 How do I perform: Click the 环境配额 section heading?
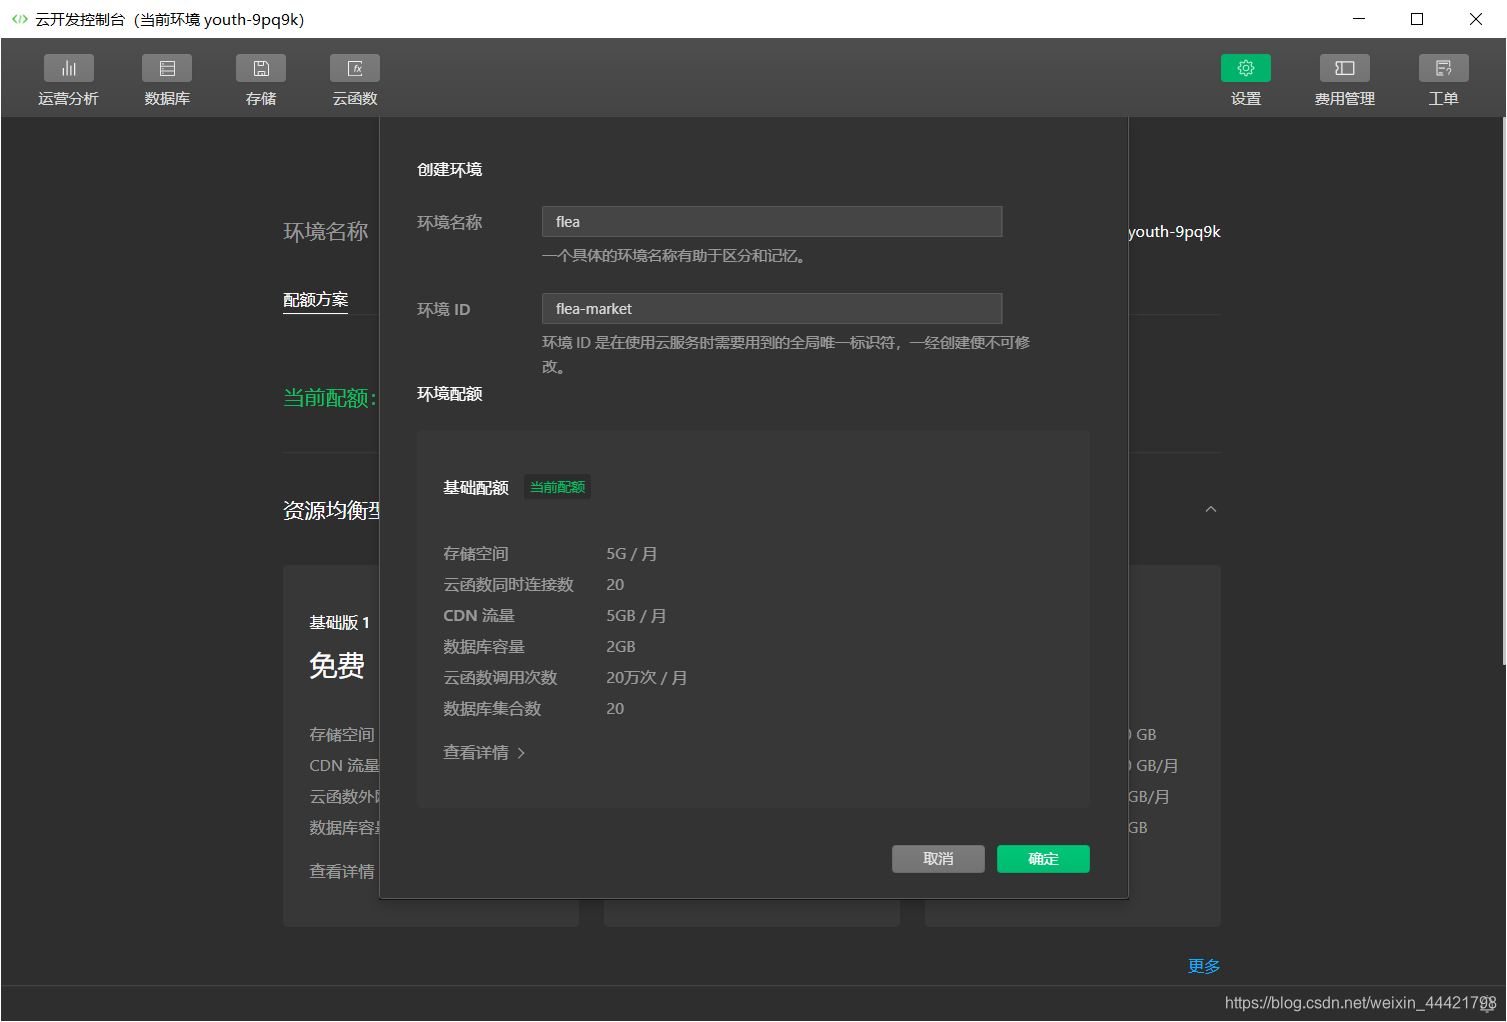pyautogui.click(x=450, y=394)
